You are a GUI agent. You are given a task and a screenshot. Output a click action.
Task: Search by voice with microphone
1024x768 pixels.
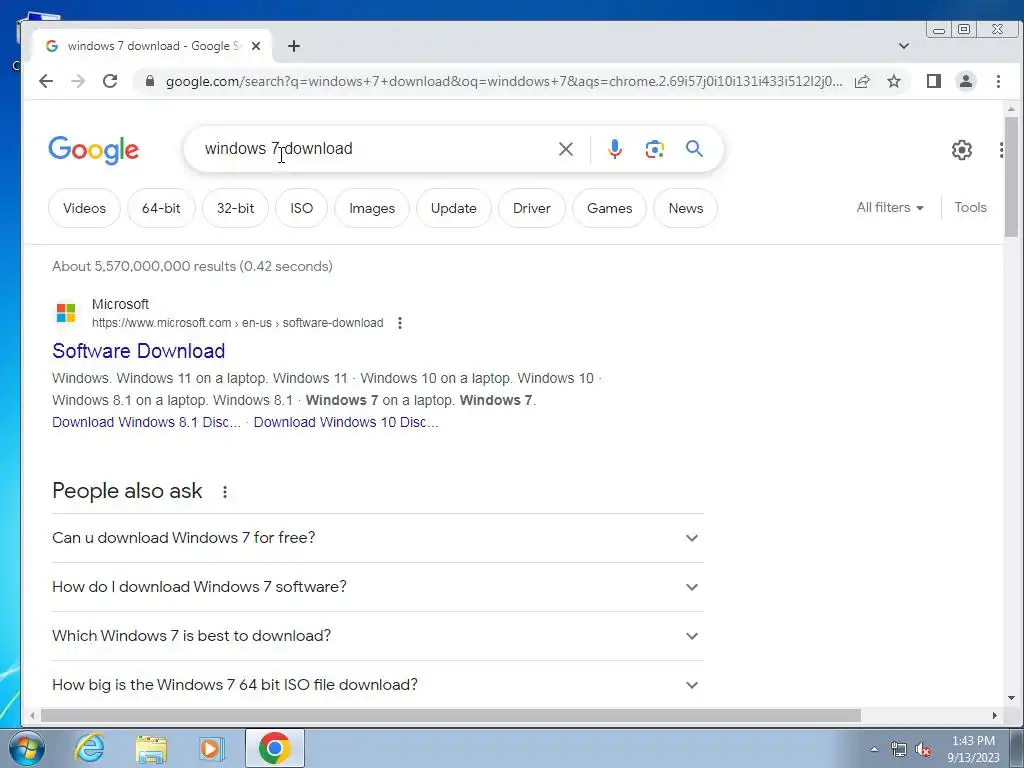pyautogui.click(x=615, y=149)
